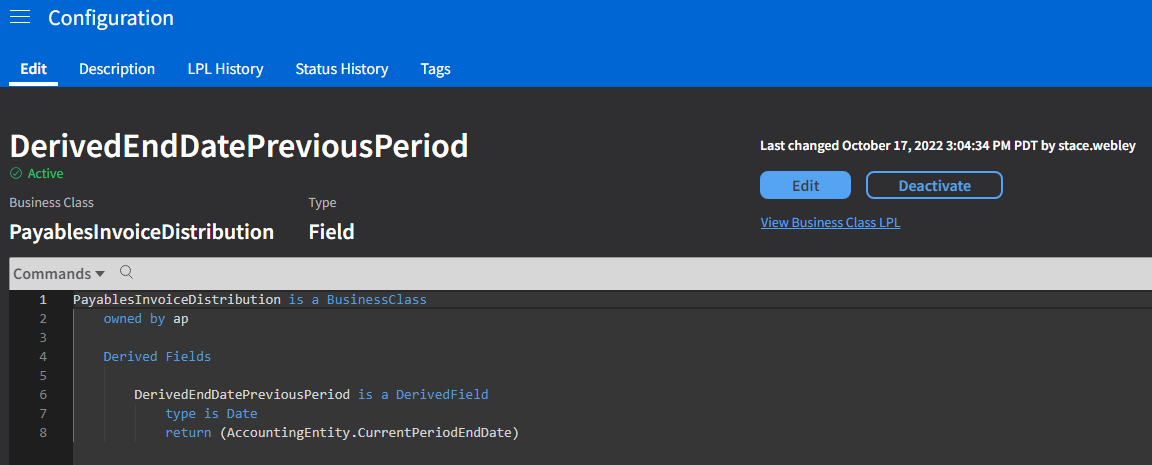
Task: Select the Tags tab
Action: point(435,69)
